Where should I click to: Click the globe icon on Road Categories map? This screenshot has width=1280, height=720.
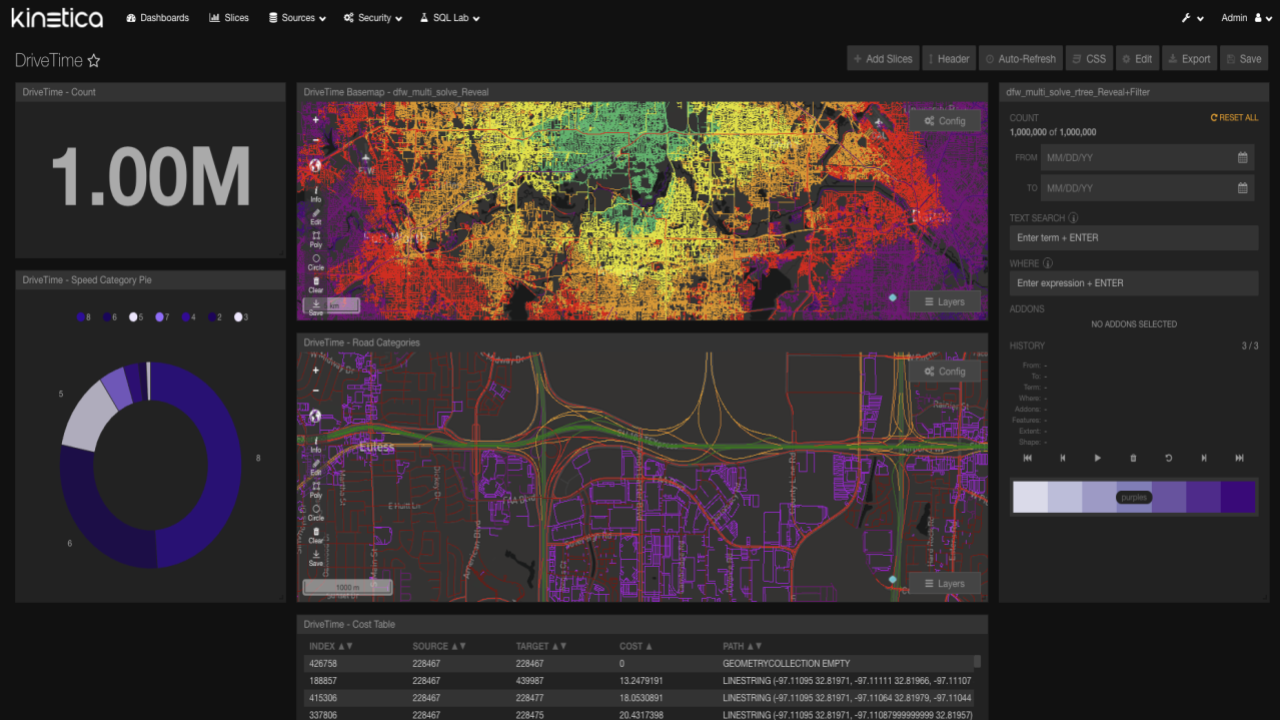coord(315,416)
